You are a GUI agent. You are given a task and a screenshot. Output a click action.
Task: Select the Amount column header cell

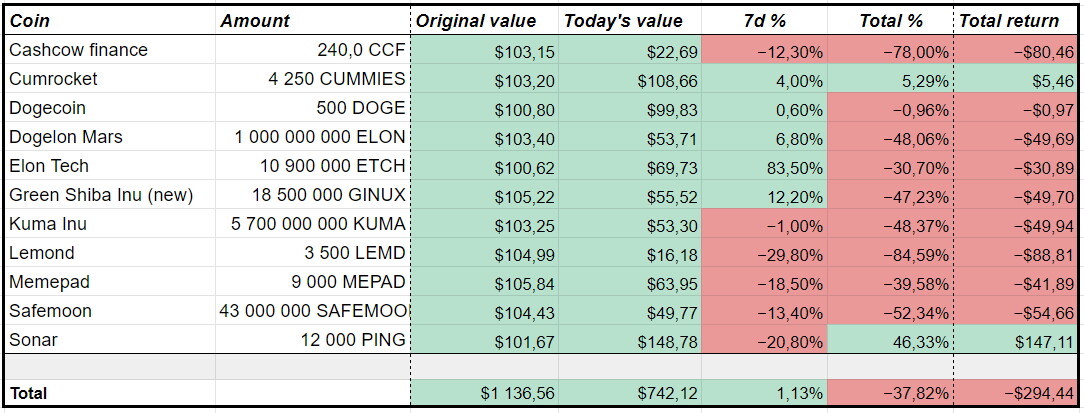click(312, 21)
